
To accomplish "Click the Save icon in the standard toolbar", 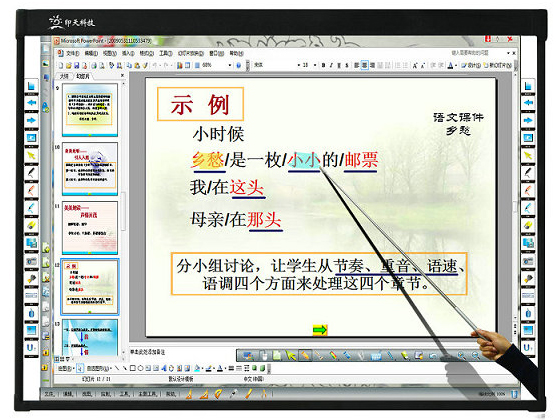I will [x=76, y=65].
